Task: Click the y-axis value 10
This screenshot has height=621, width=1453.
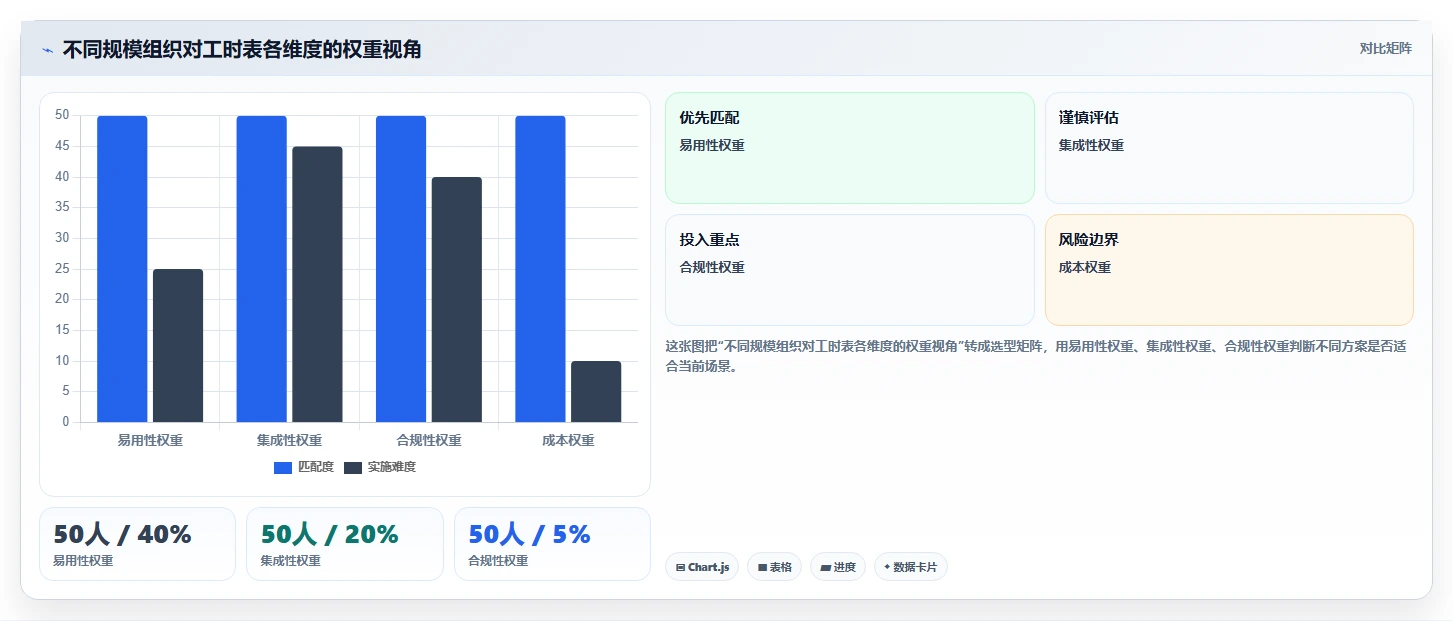Action: [x=62, y=361]
